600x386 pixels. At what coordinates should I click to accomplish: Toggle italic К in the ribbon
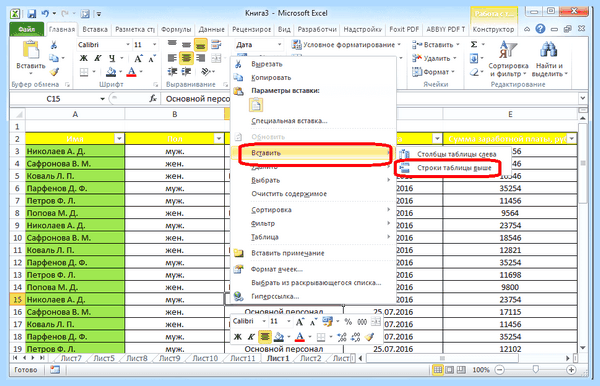[98, 59]
